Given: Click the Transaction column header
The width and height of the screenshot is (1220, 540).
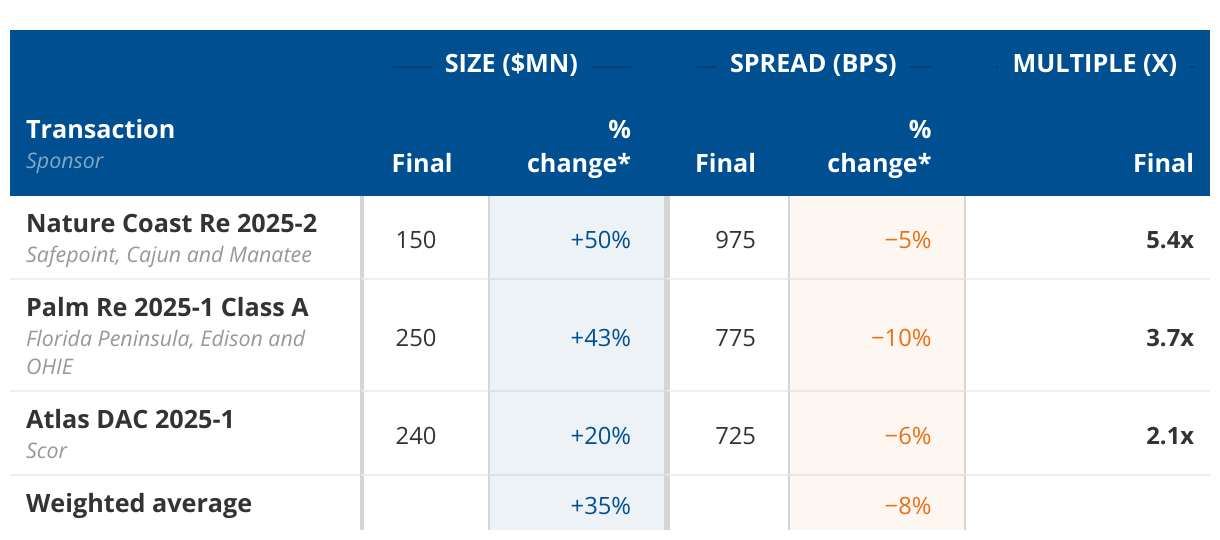Looking at the screenshot, I should (100, 129).
